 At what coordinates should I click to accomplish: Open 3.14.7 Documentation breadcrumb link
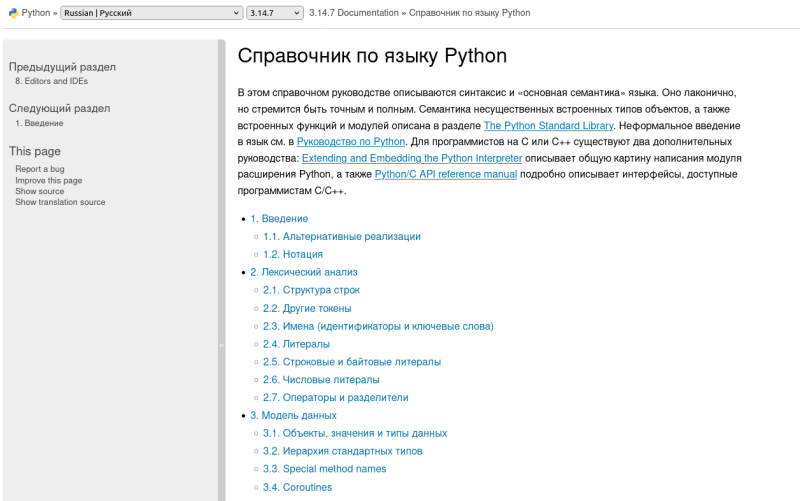point(354,13)
